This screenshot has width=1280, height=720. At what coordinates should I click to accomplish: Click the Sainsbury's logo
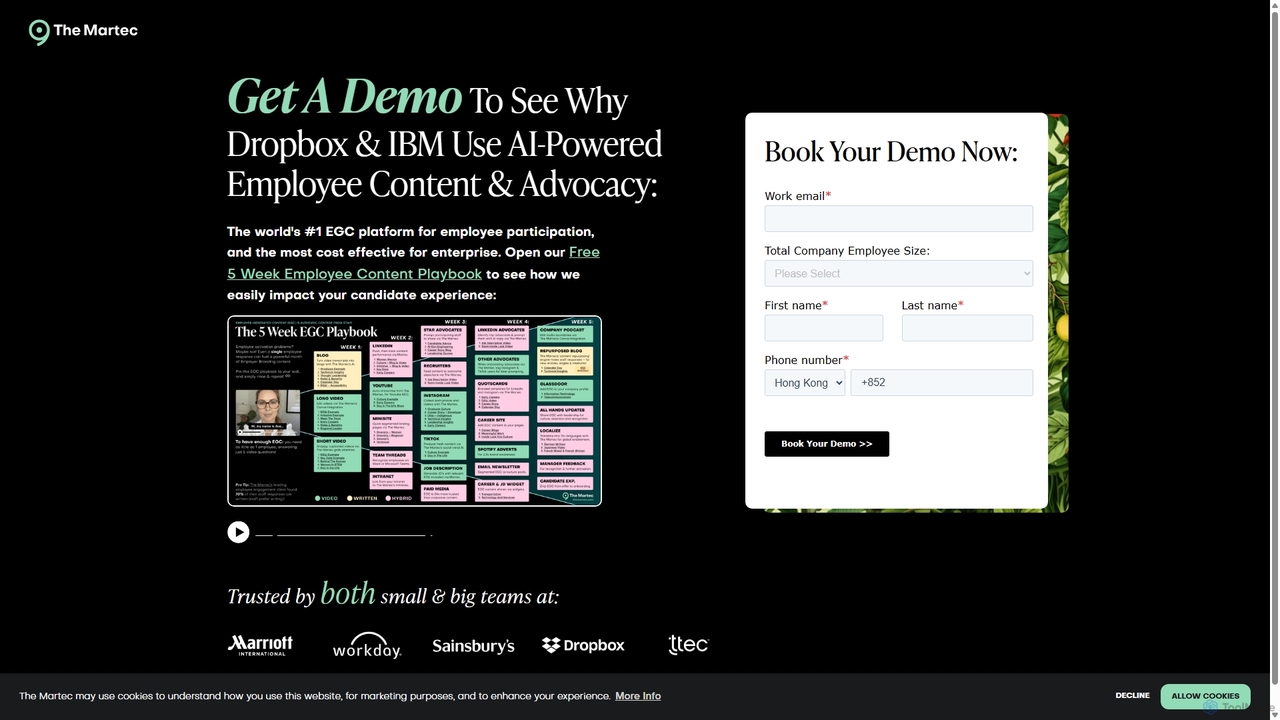tap(473, 646)
